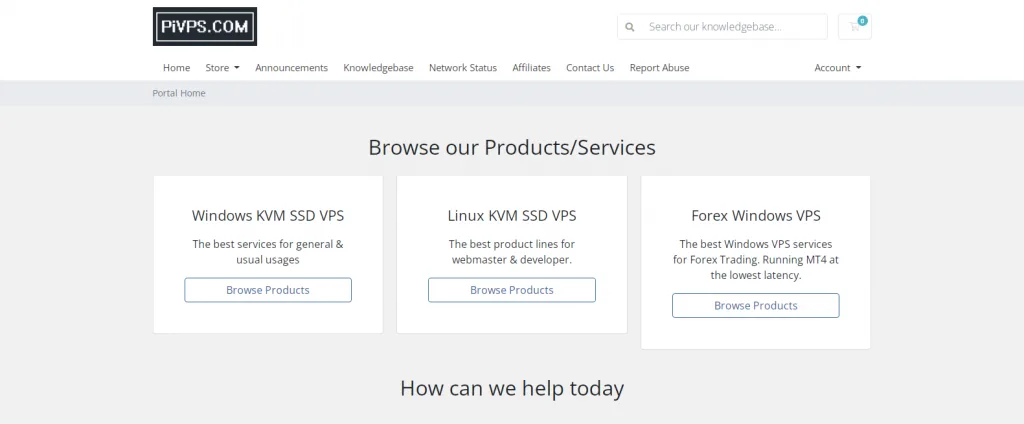Click the Forex Windows VPS title

point(756,216)
